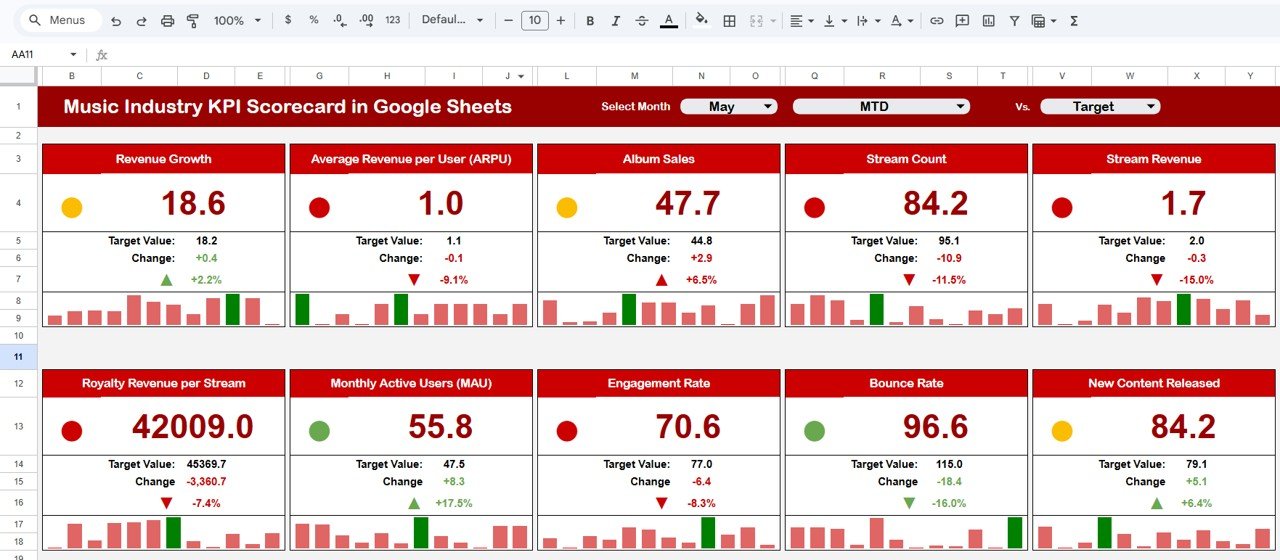This screenshot has height=560, width=1280.
Task: Increase font size with plus button
Action: tap(560, 21)
